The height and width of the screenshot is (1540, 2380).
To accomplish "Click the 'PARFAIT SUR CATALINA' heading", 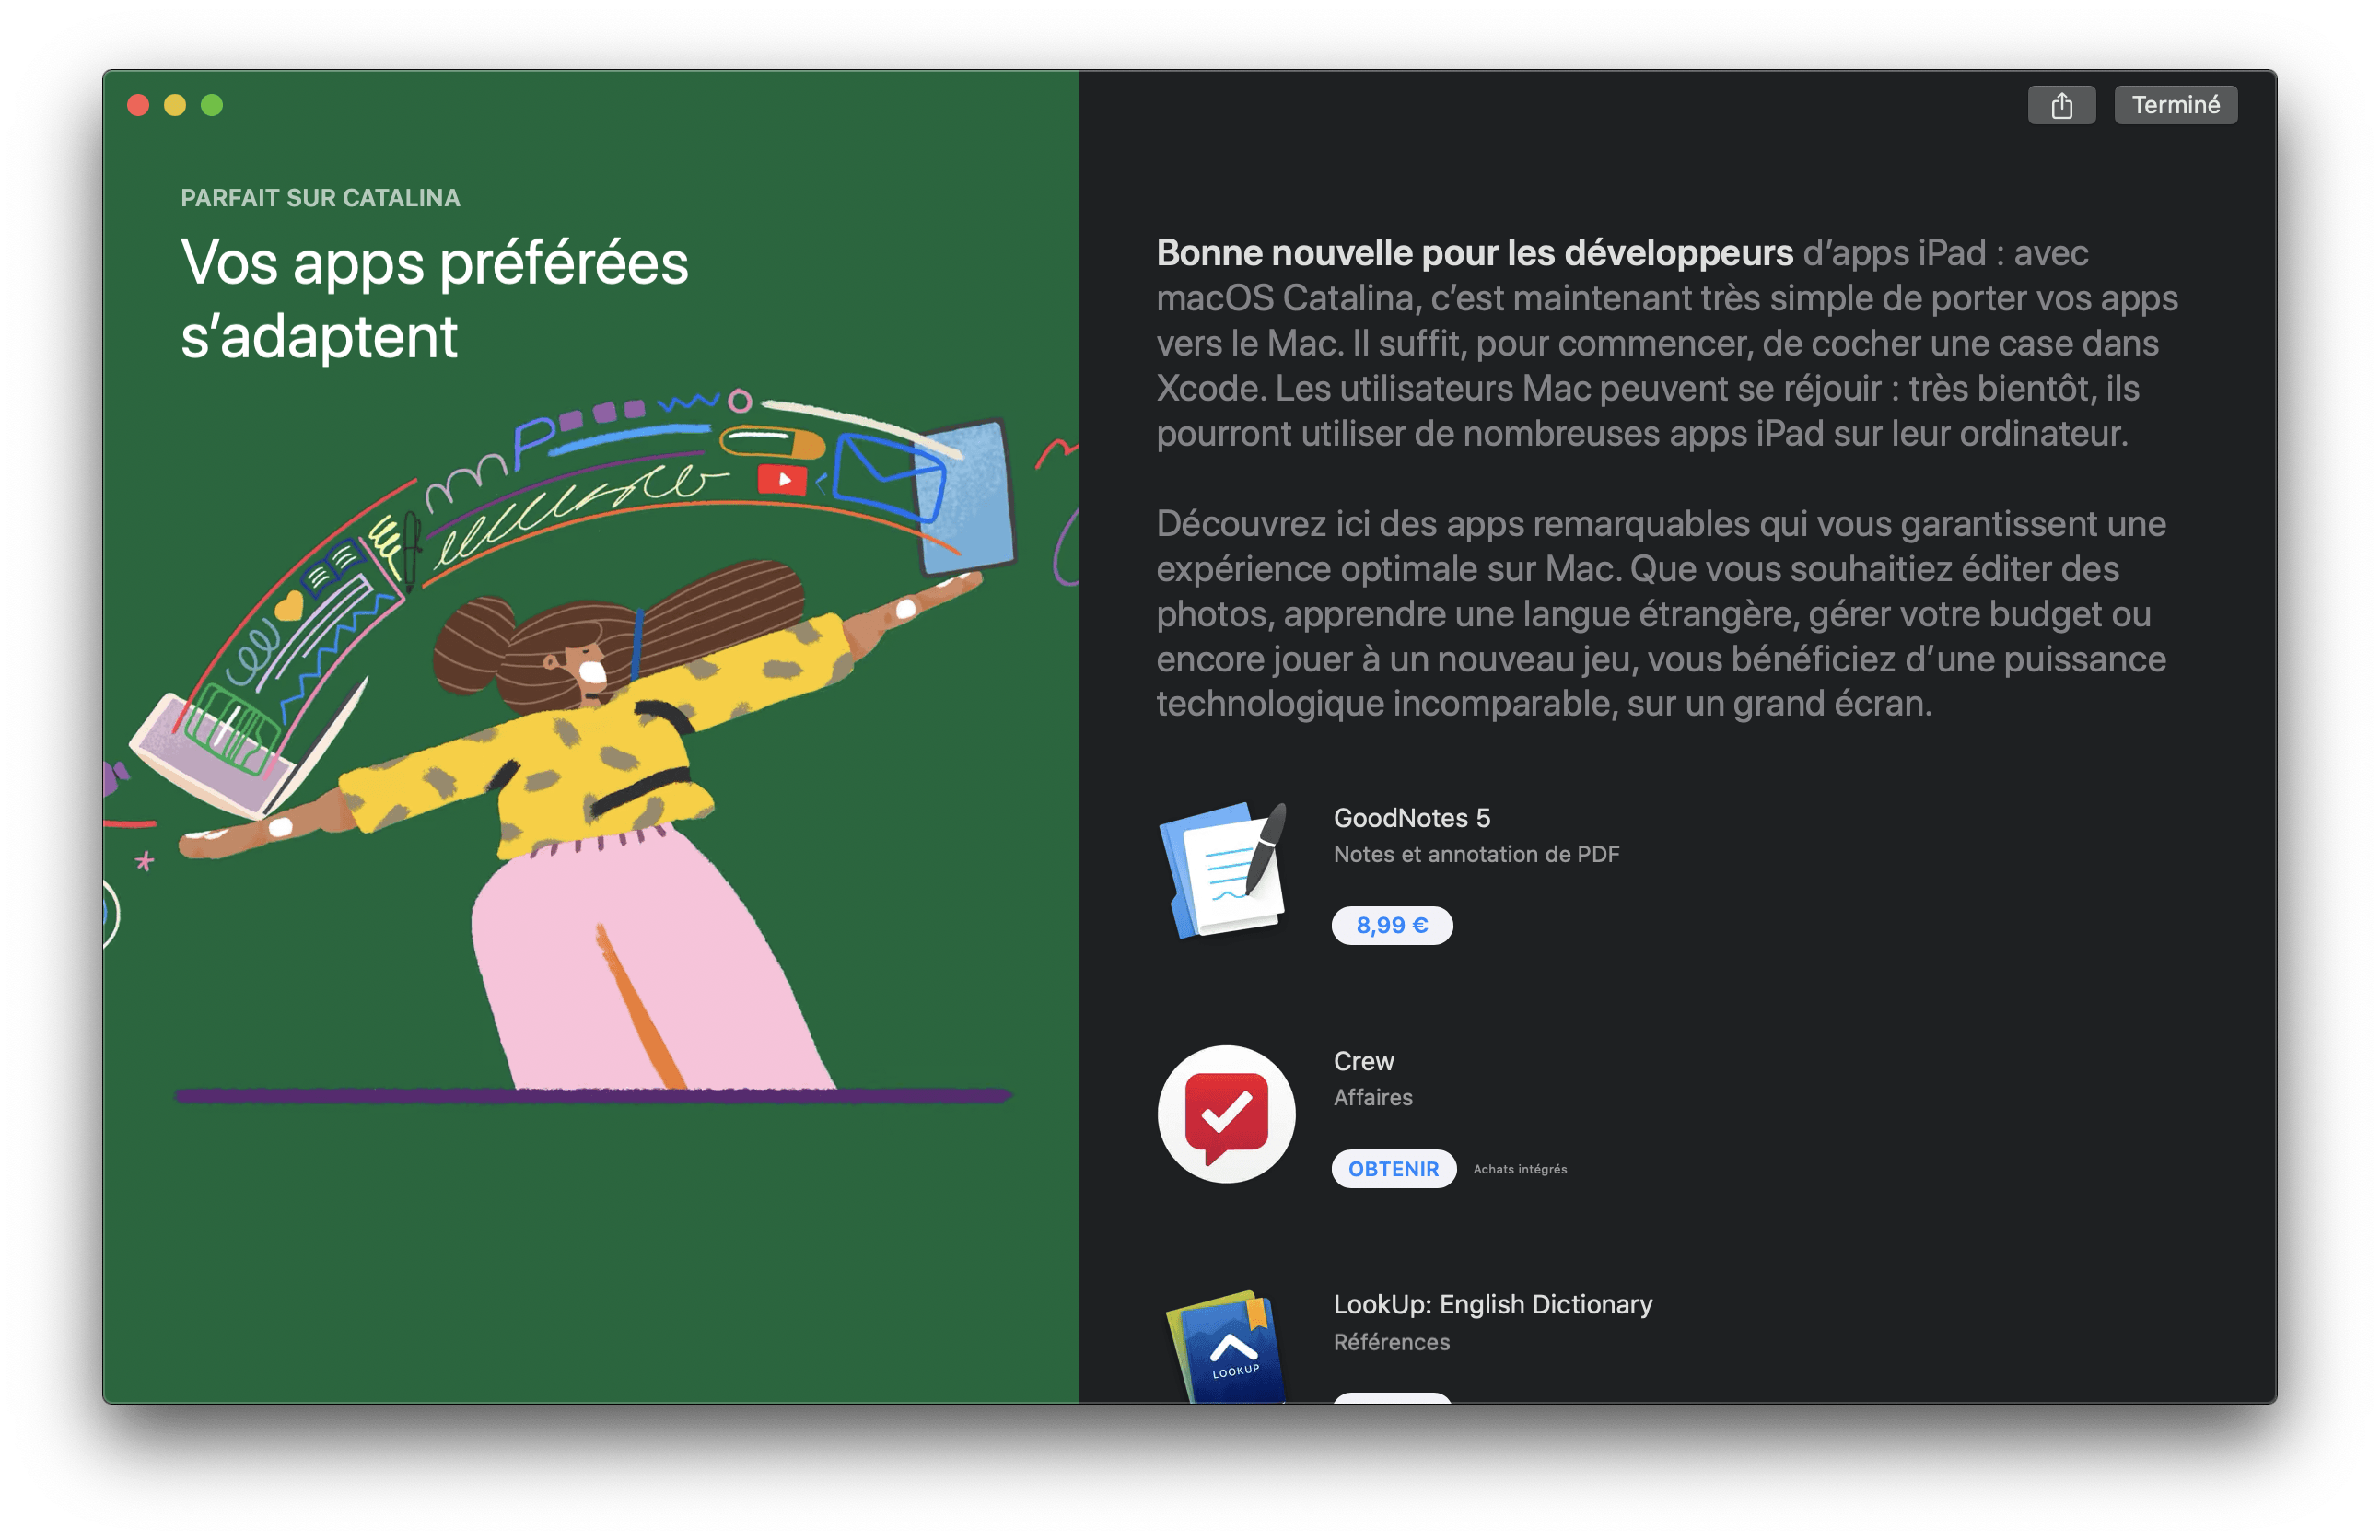I will point(320,198).
